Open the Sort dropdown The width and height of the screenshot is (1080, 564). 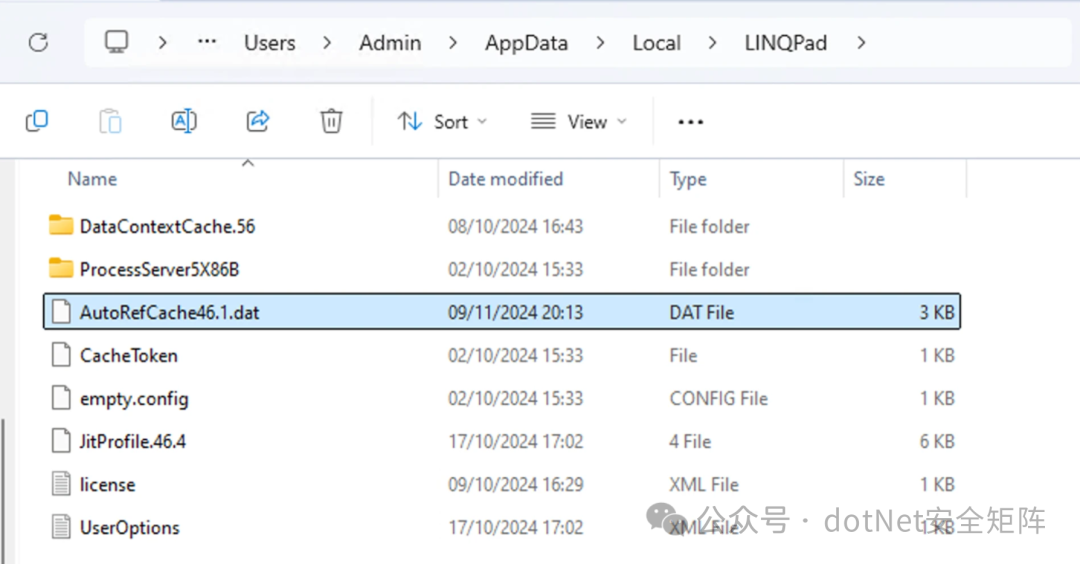[442, 122]
